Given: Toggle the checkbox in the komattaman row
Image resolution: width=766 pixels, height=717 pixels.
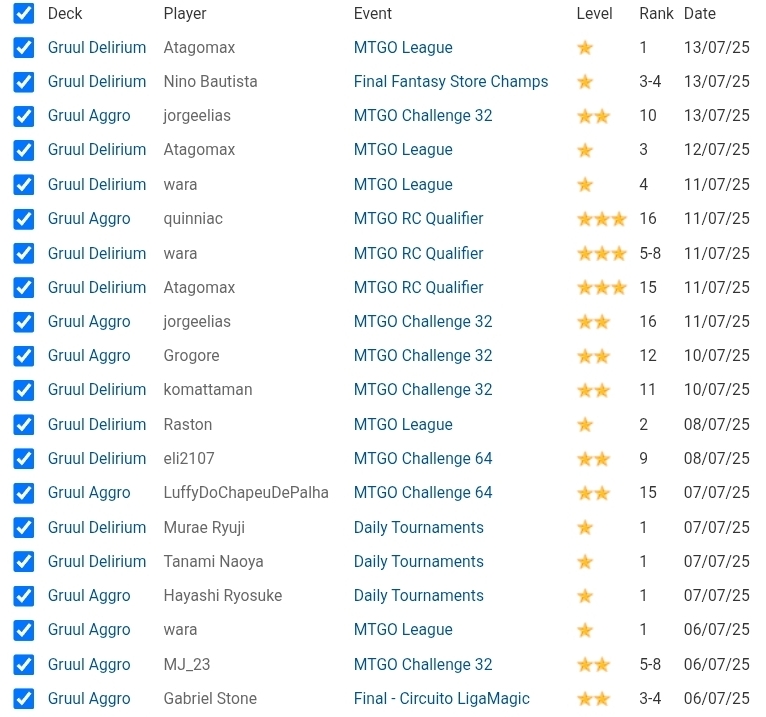Looking at the screenshot, I should click(x=23, y=390).
